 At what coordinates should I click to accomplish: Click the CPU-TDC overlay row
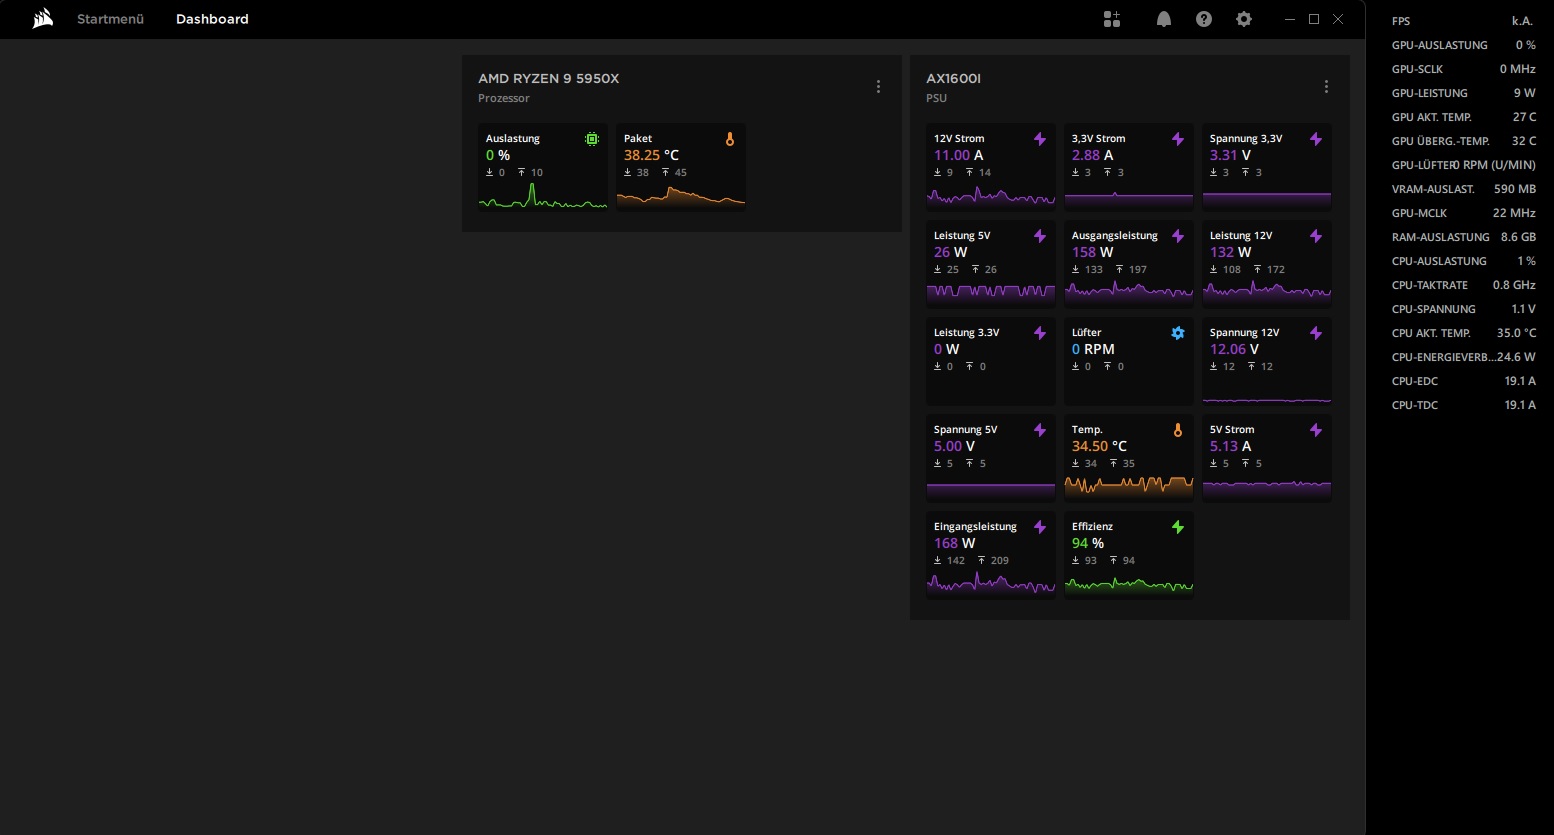coord(1463,405)
